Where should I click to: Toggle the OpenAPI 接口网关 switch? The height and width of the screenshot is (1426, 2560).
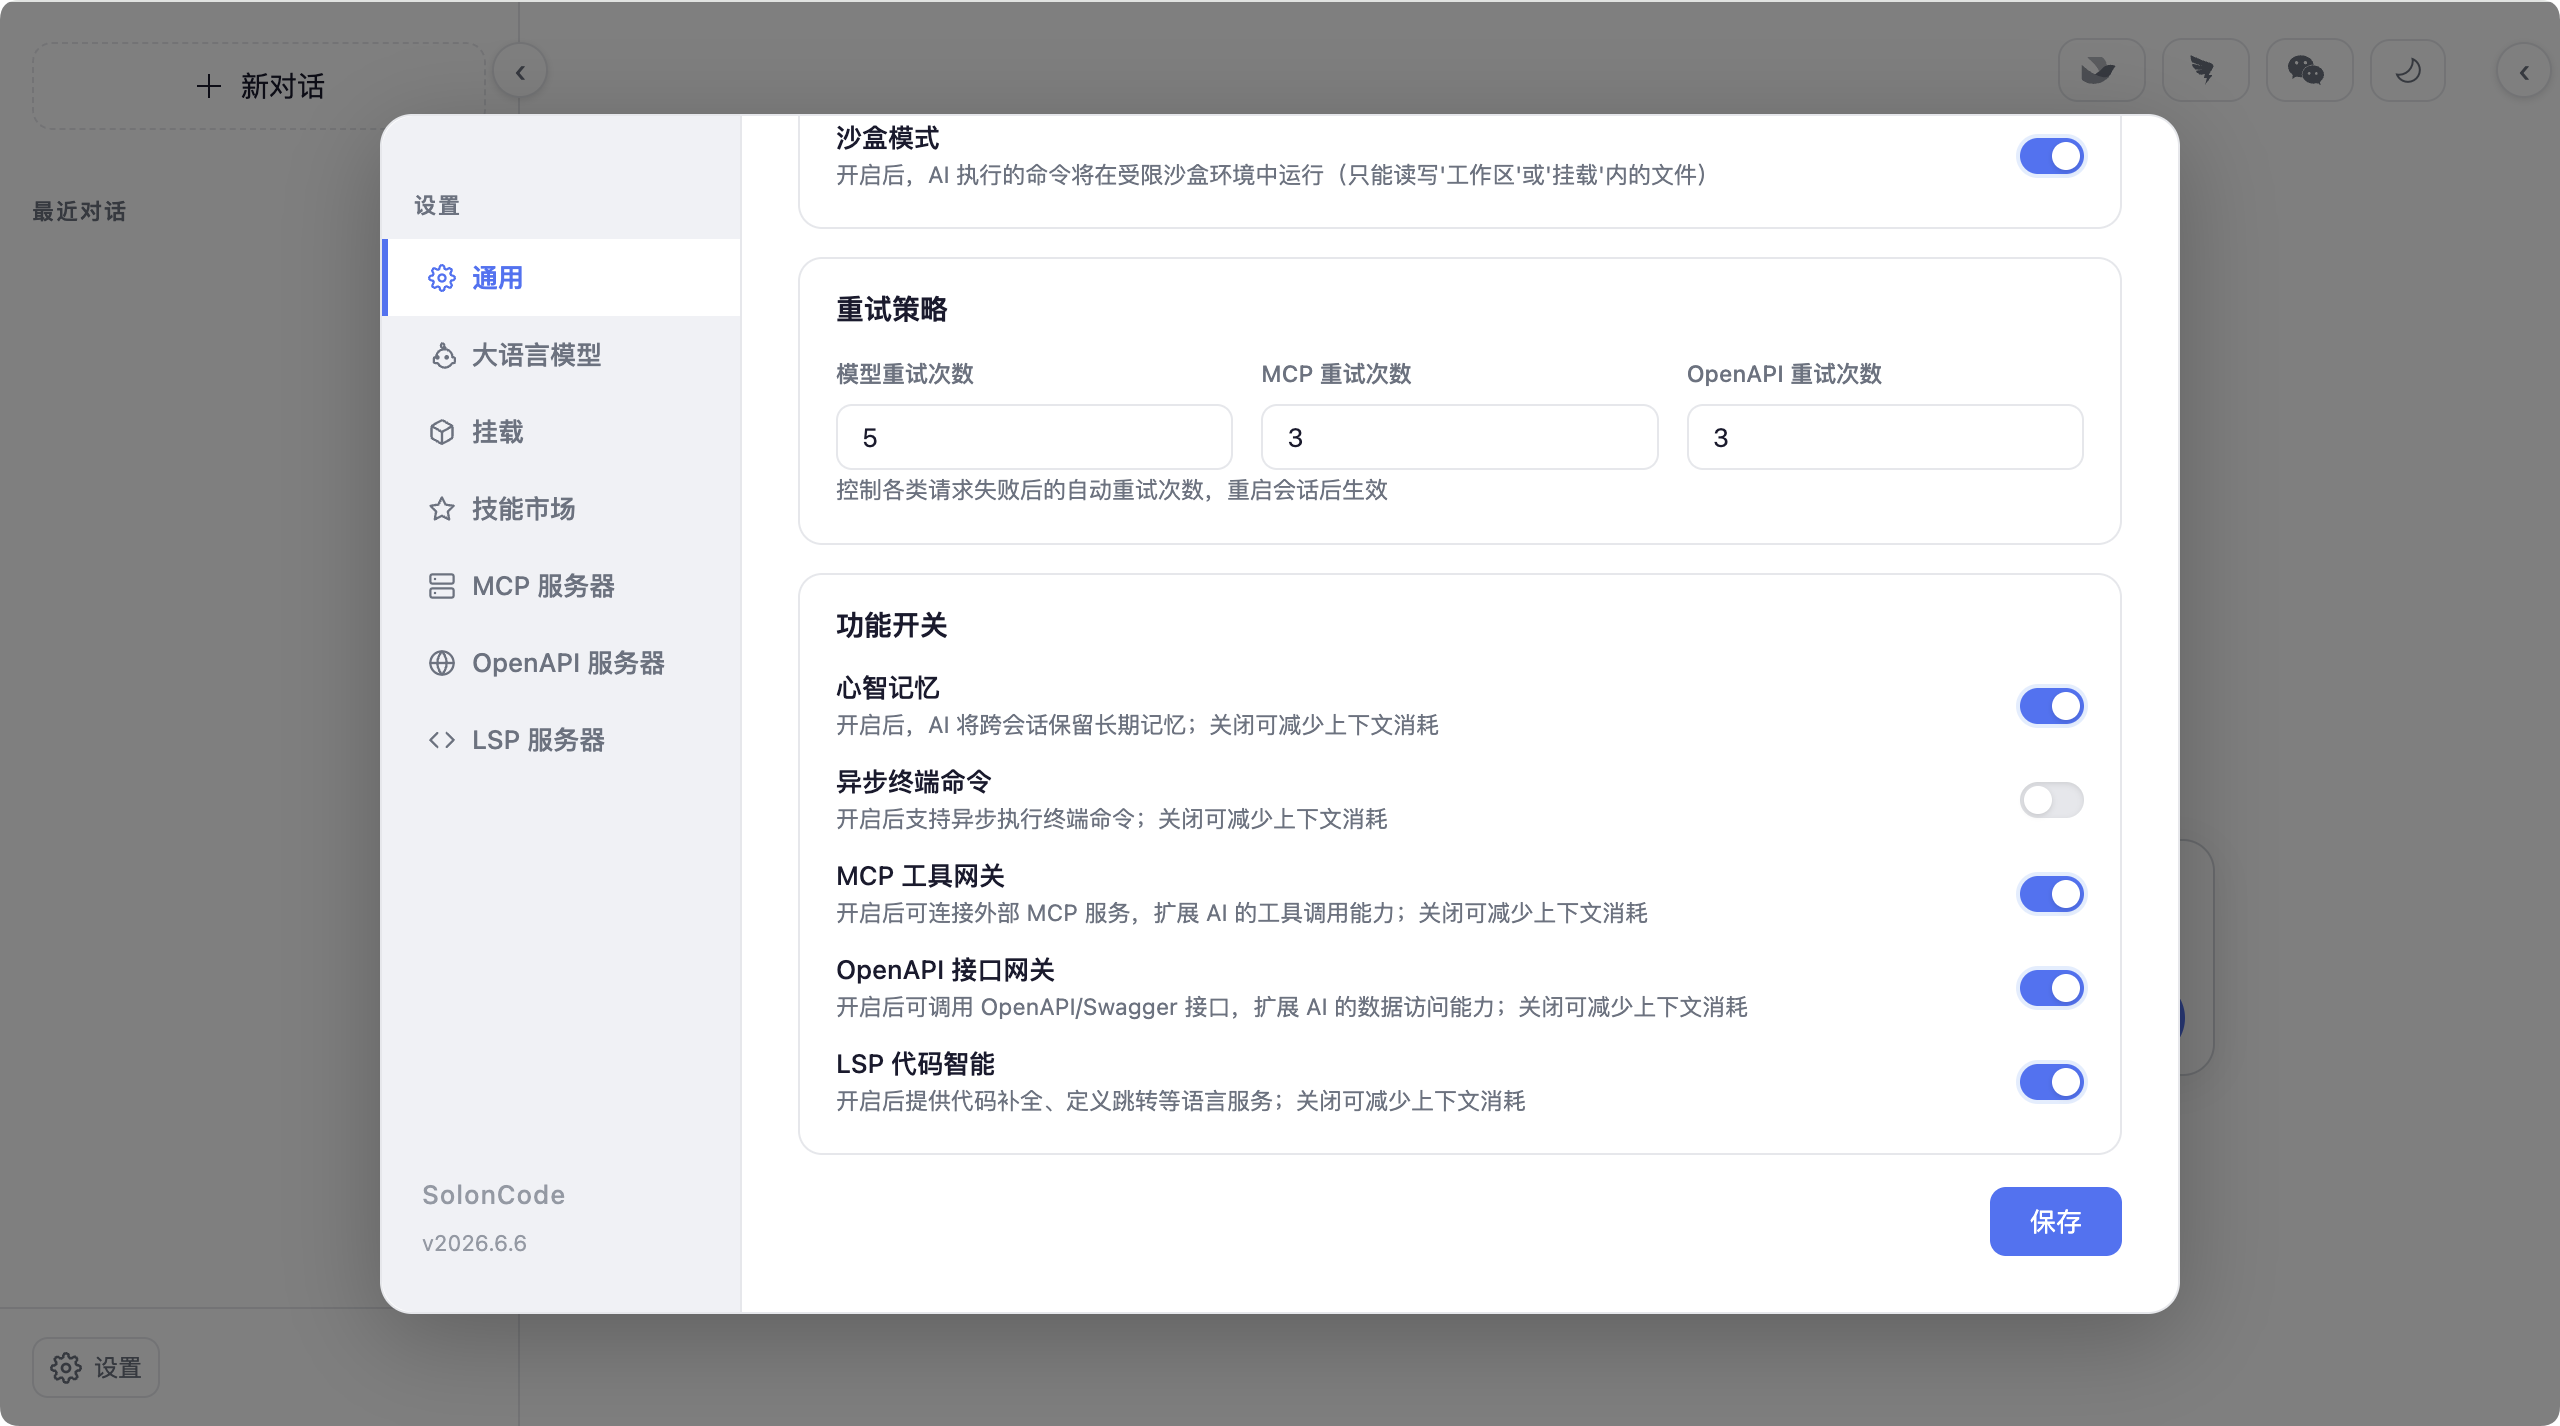tap(2051, 988)
